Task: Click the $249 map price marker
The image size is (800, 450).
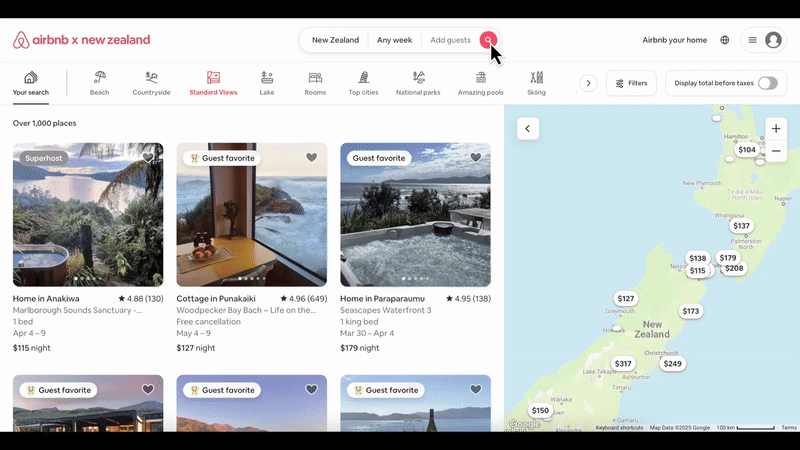Action: click(672, 364)
